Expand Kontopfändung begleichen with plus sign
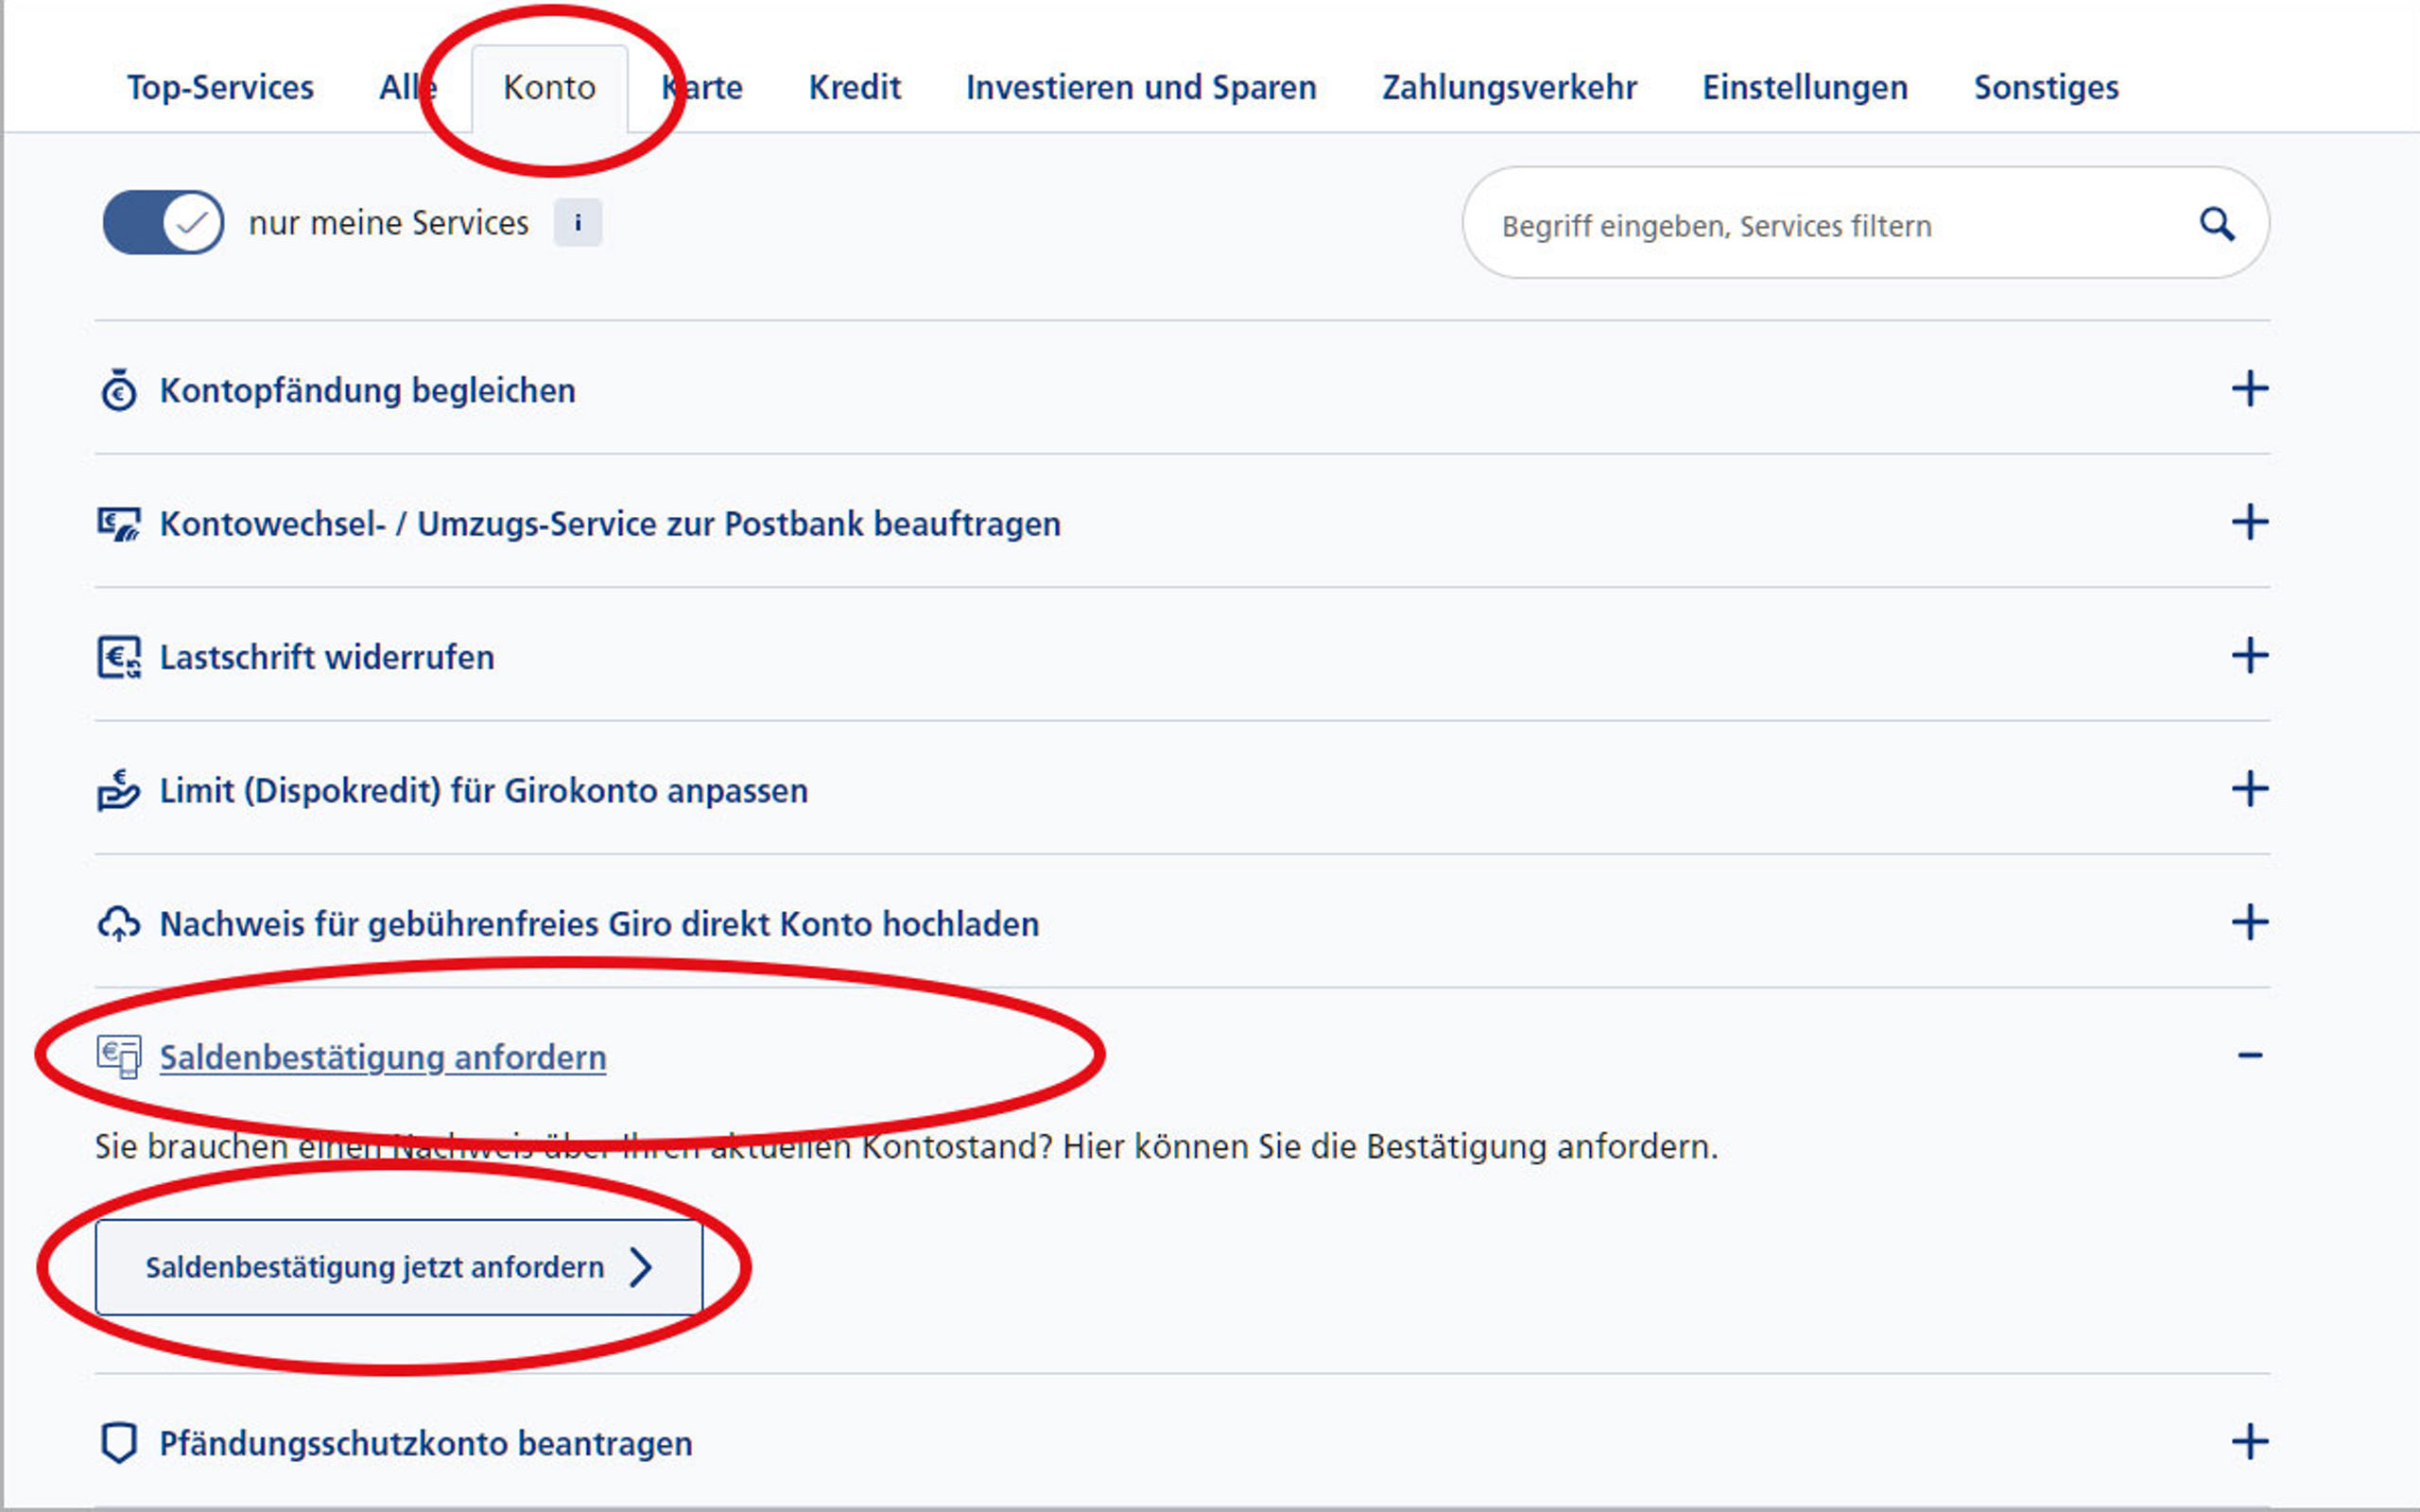 2250,389
